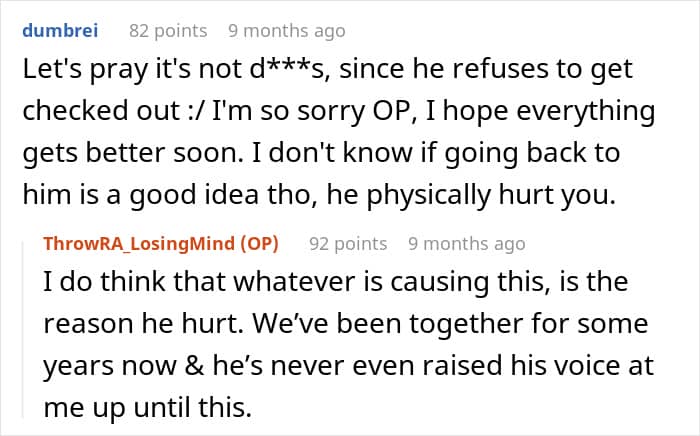This screenshot has height=436, width=700.
Task: Click the "&" symbol in the reply
Action: [x=194, y=365]
